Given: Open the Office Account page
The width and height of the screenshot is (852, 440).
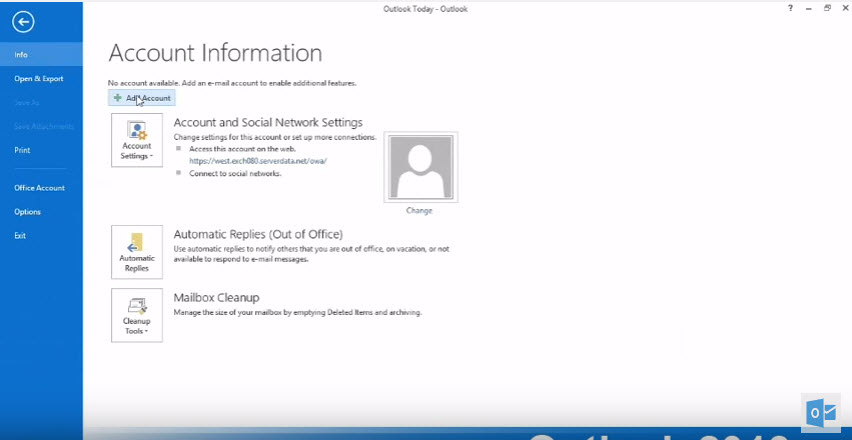Looking at the screenshot, I should click(41, 188).
